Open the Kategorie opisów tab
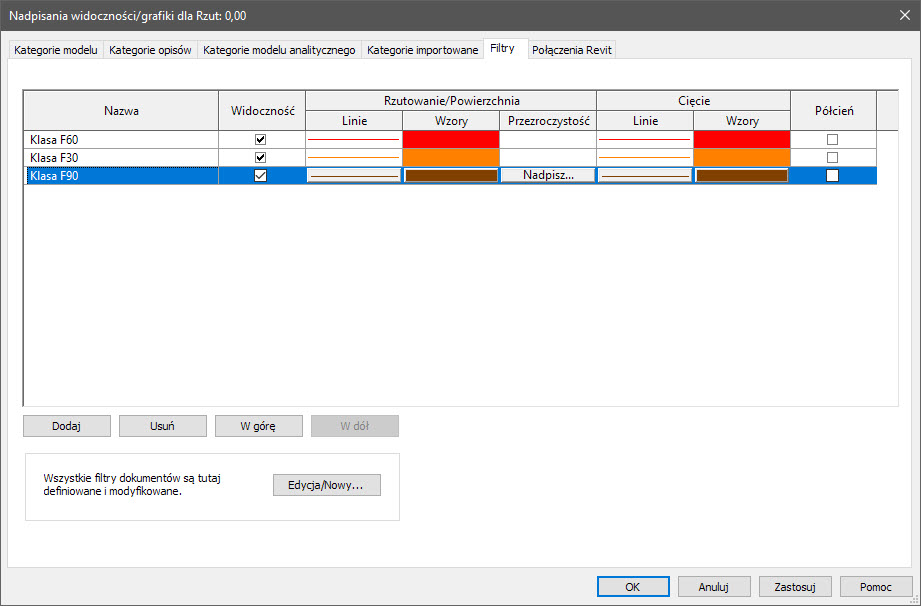Viewport: 921px width, 606px height. [150, 50]
